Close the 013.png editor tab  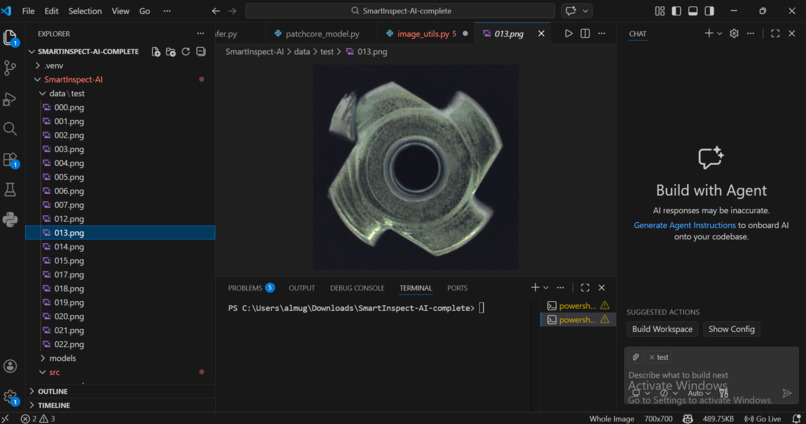(541, 33)
